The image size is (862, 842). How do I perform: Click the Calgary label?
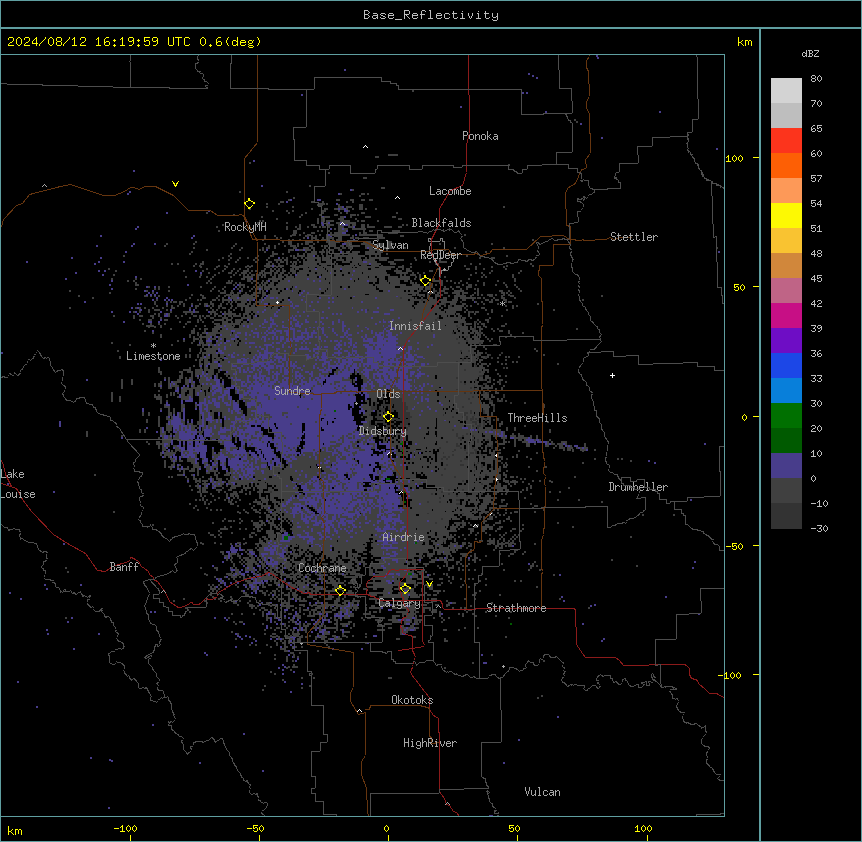point(400,603)
